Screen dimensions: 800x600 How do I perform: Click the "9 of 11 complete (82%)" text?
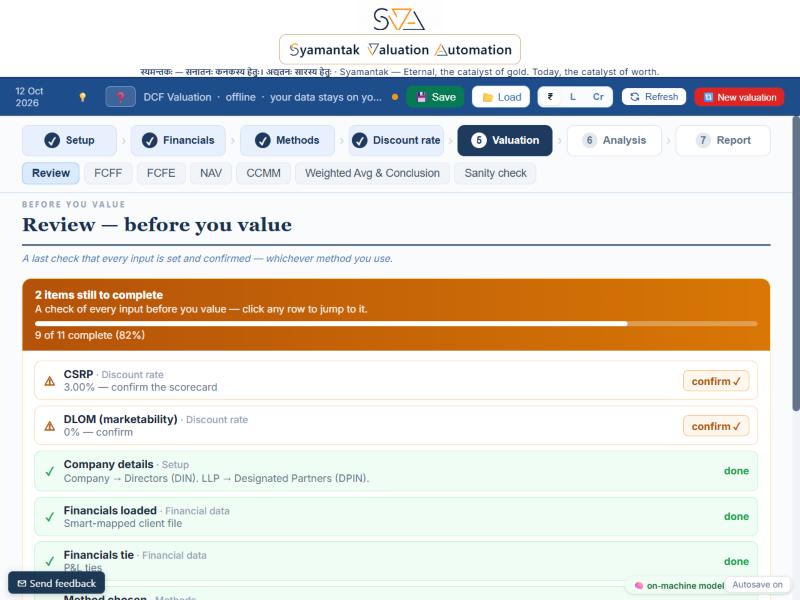tap(90, 335)
